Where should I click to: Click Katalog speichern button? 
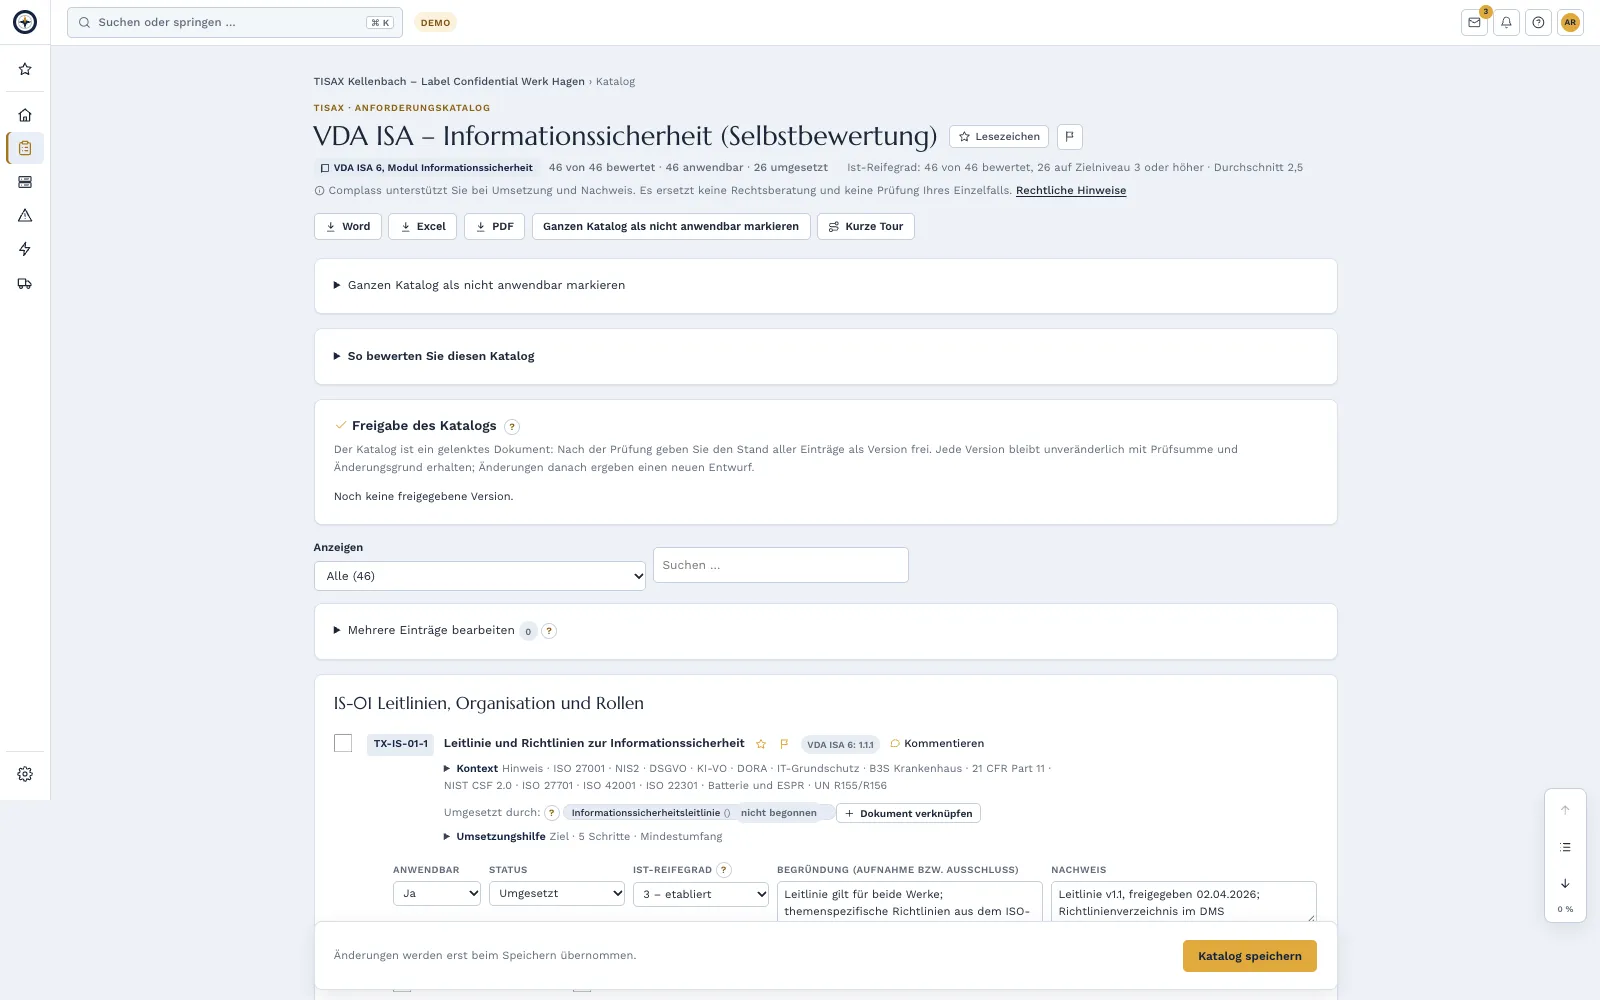coord(1250,956)
